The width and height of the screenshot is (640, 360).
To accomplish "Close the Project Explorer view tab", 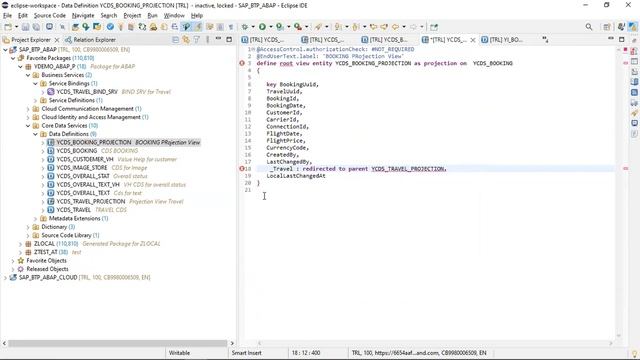I will coord(57,40).
